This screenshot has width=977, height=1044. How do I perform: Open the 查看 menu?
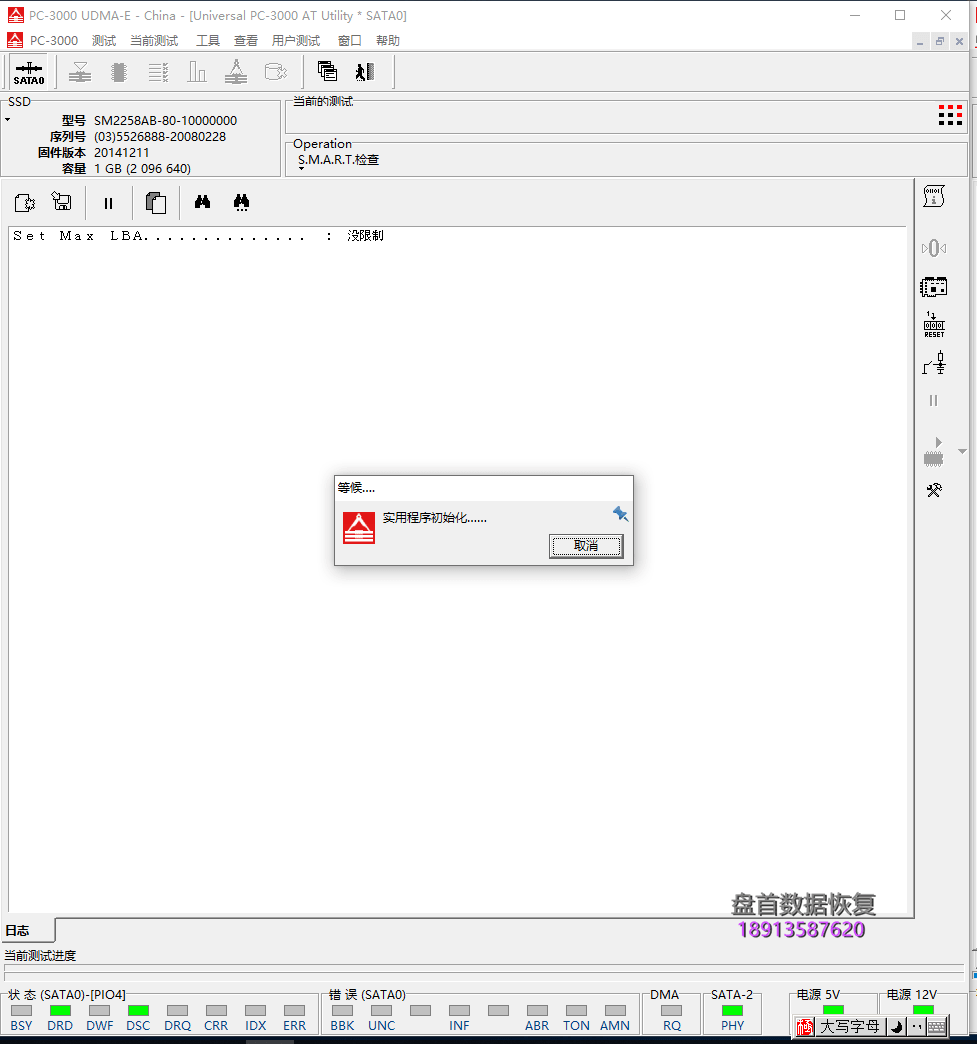click(x=246, y=41)
